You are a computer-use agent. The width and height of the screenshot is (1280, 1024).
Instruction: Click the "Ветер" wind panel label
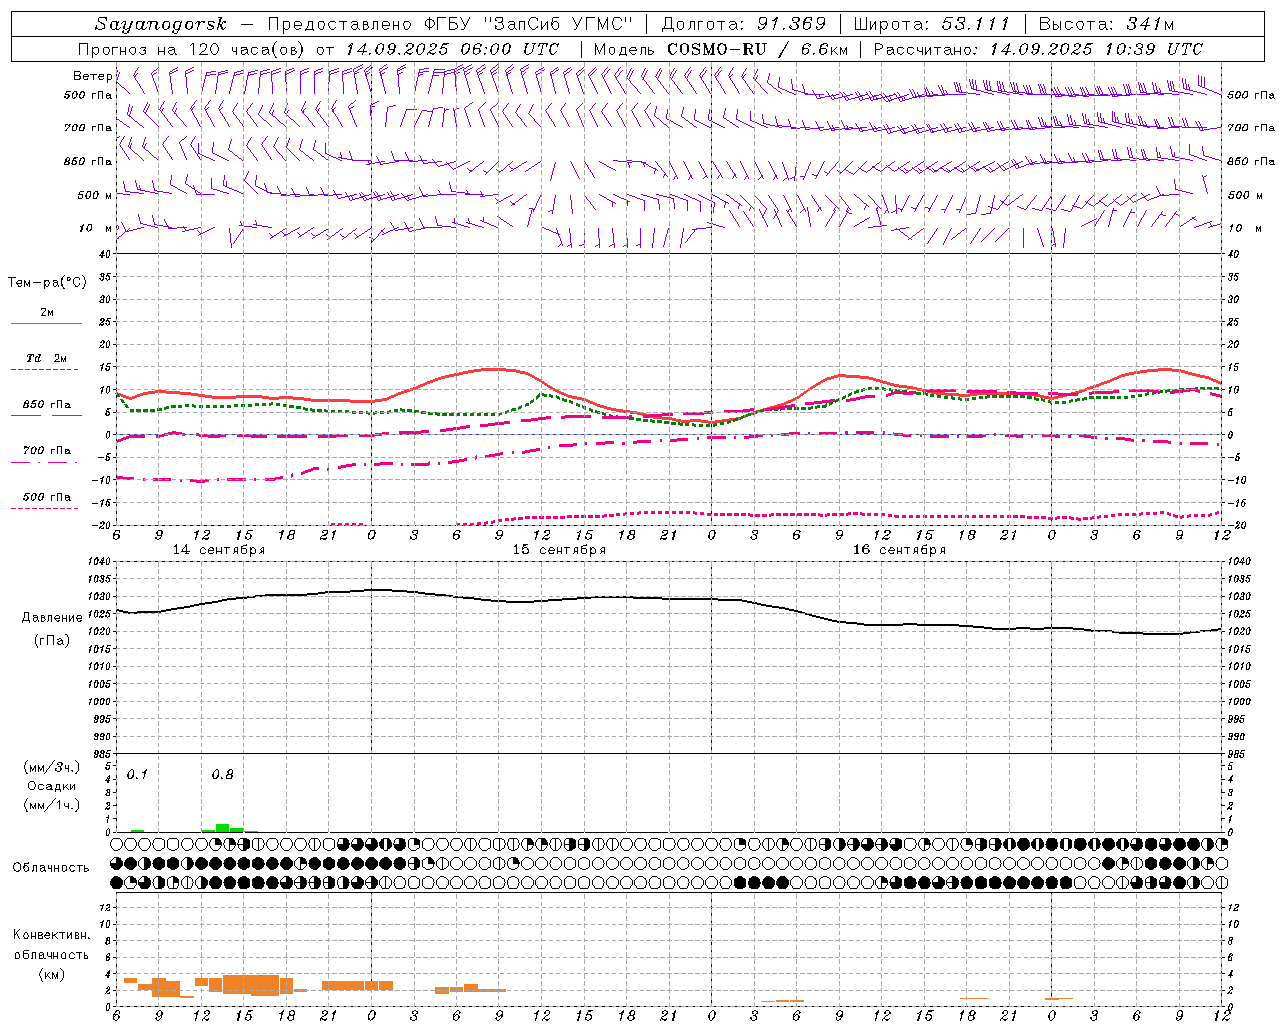pos(92,76)
